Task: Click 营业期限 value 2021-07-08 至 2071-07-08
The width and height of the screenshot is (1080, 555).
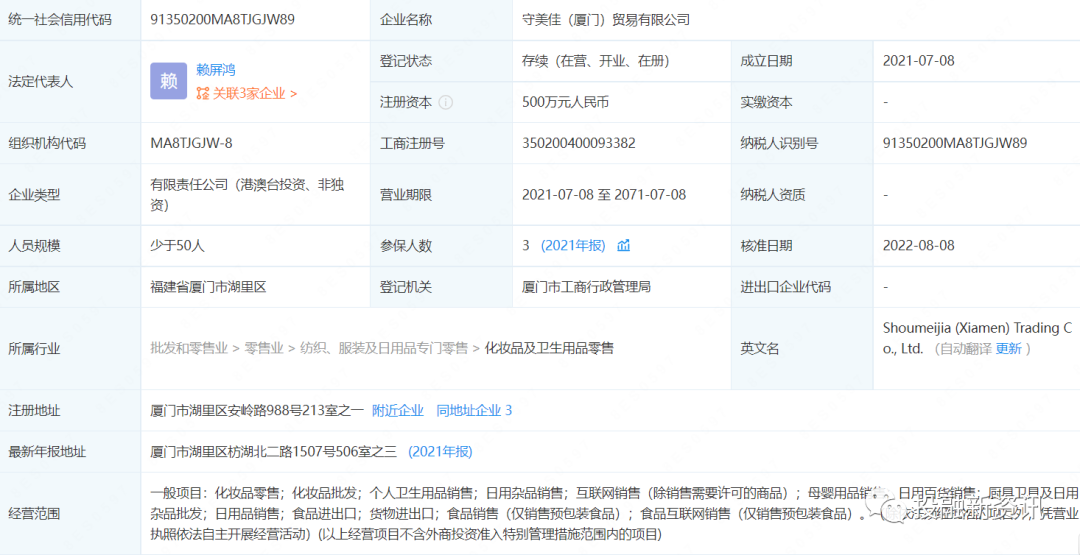Action: coord(604,195)
